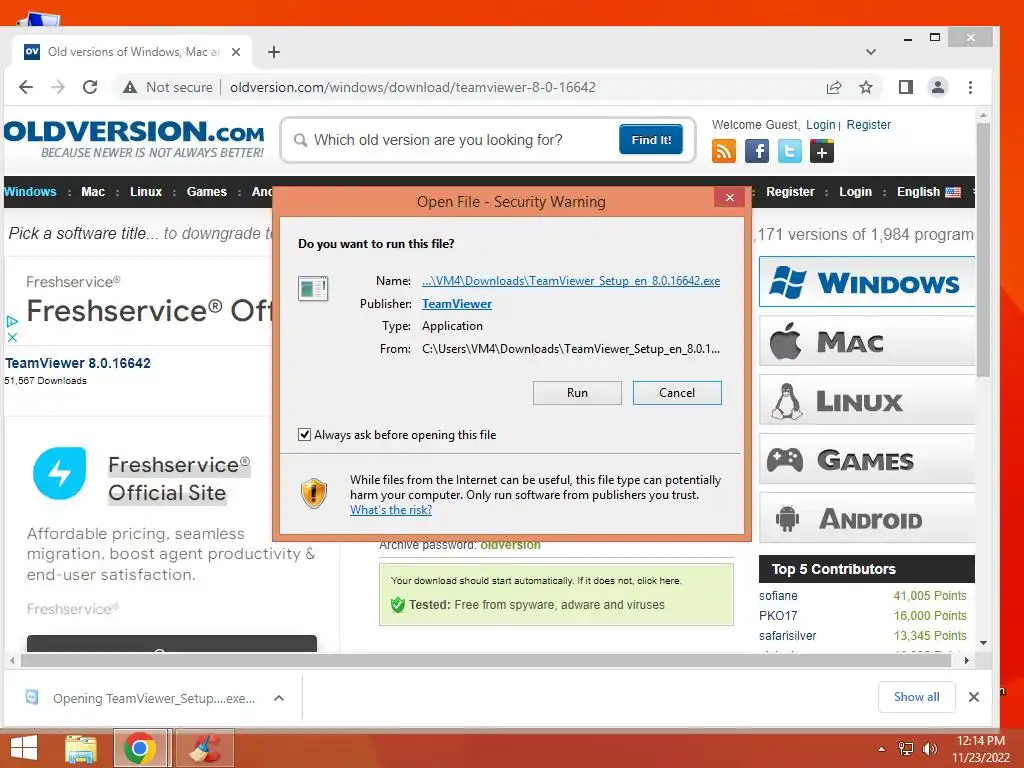Click the browser back arrow
The image size is (1024, 768).
point(25,87)
